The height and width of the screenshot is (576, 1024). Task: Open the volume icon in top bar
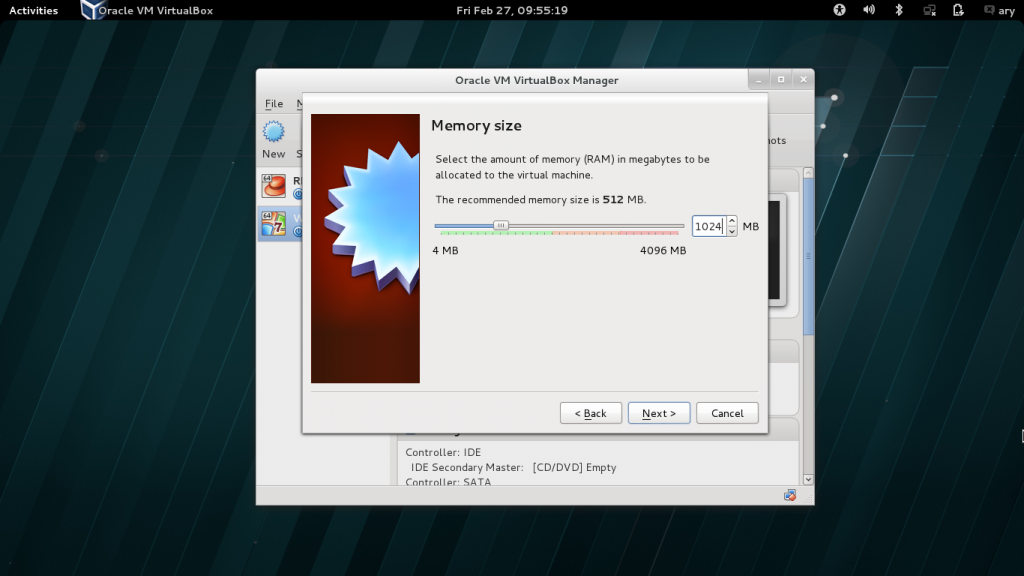coord(869,10)
